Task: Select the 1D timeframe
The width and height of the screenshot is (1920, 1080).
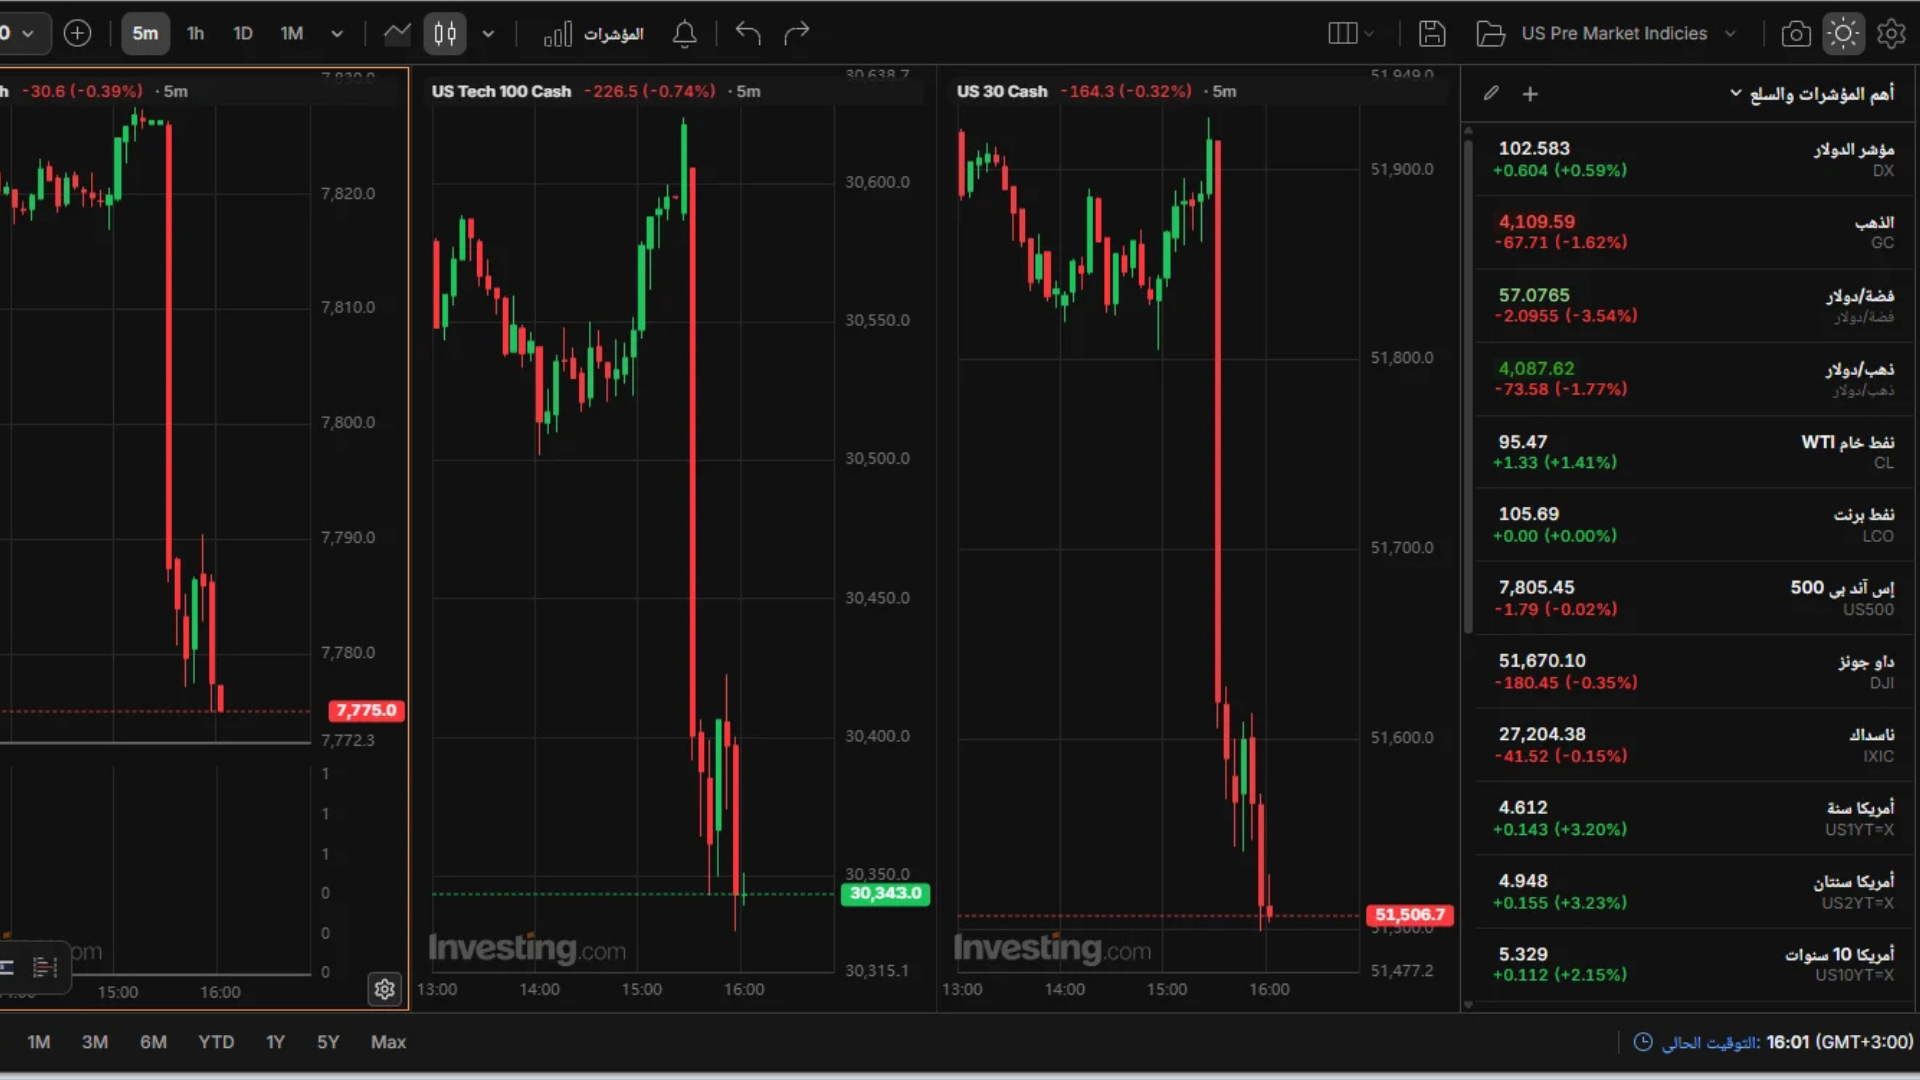Action: [243, 33]
